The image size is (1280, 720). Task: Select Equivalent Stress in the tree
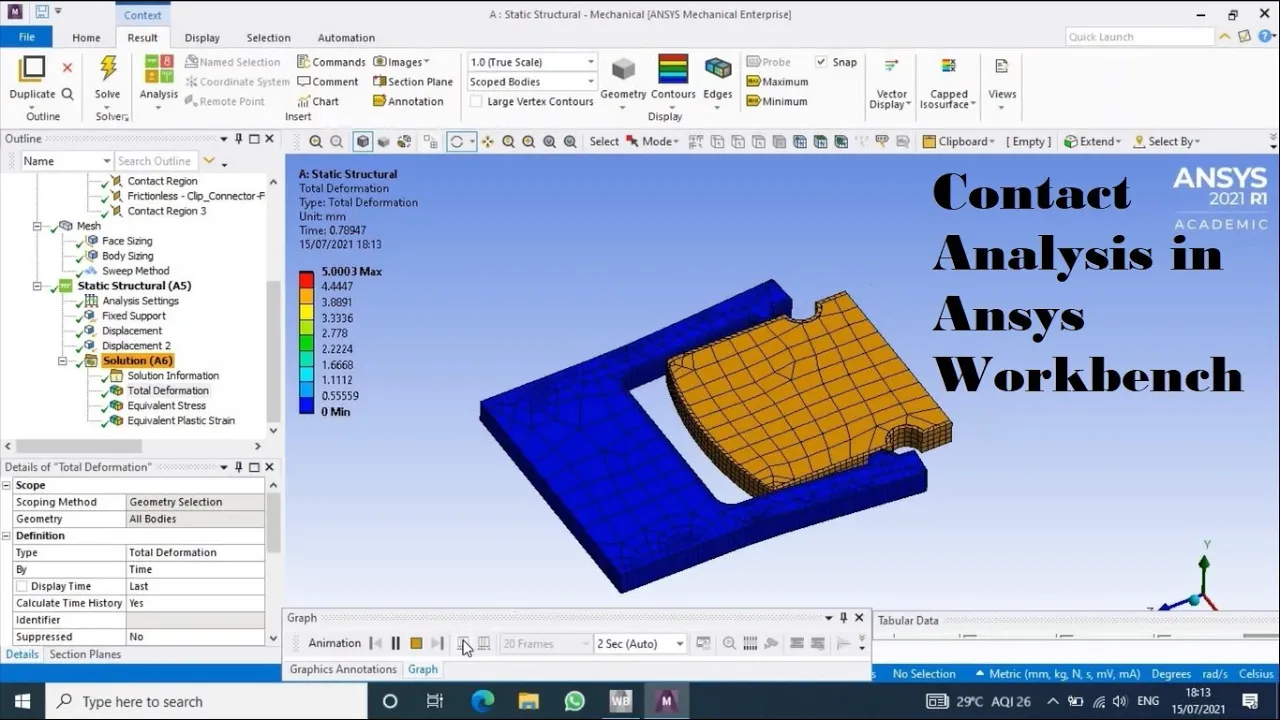[x=166, y=406]
